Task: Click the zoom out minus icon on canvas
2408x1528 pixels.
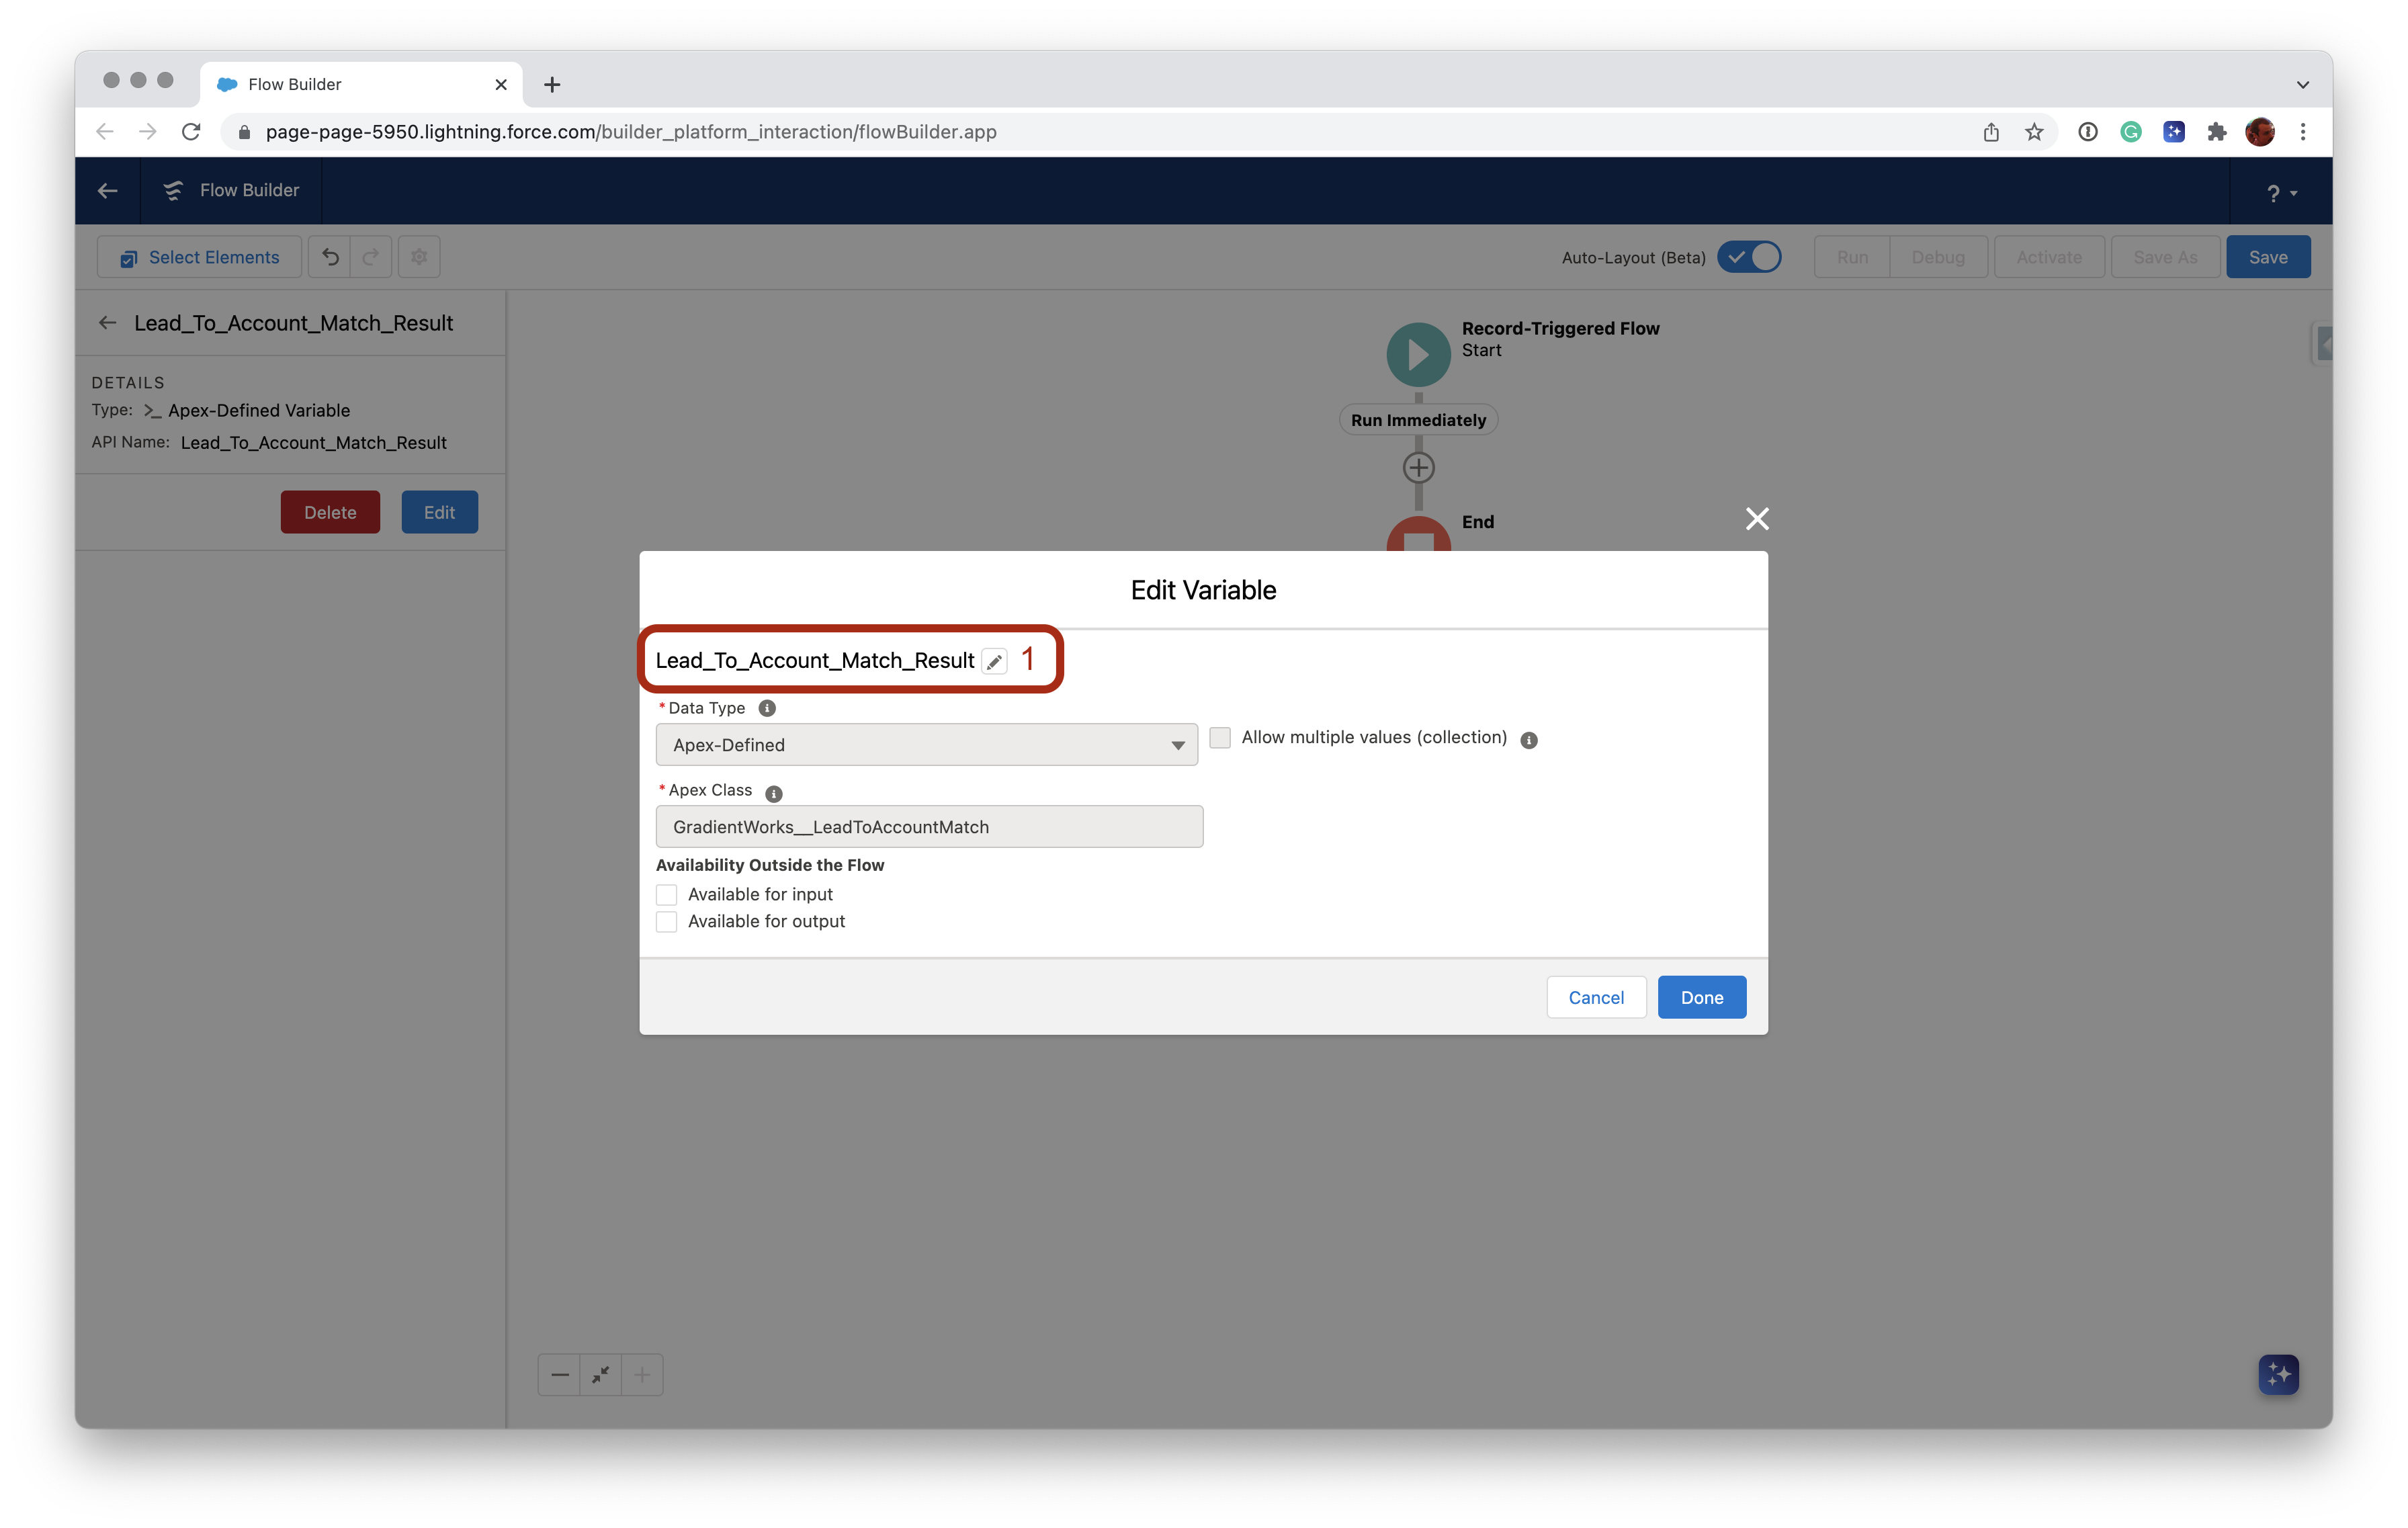Action: click(559, 1374)
